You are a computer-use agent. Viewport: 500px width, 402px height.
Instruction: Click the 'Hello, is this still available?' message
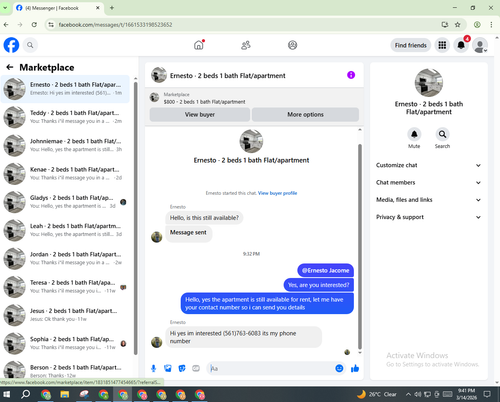pyautogui.click(x=204, y=218)
